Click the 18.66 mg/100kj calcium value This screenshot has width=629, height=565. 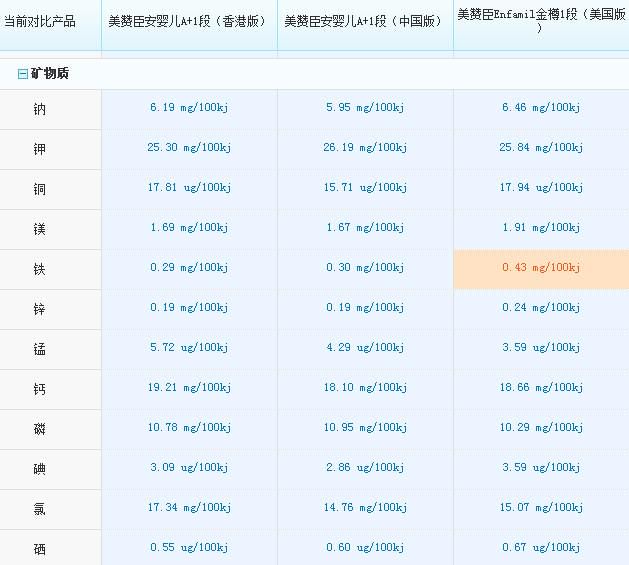pos(541,388)
